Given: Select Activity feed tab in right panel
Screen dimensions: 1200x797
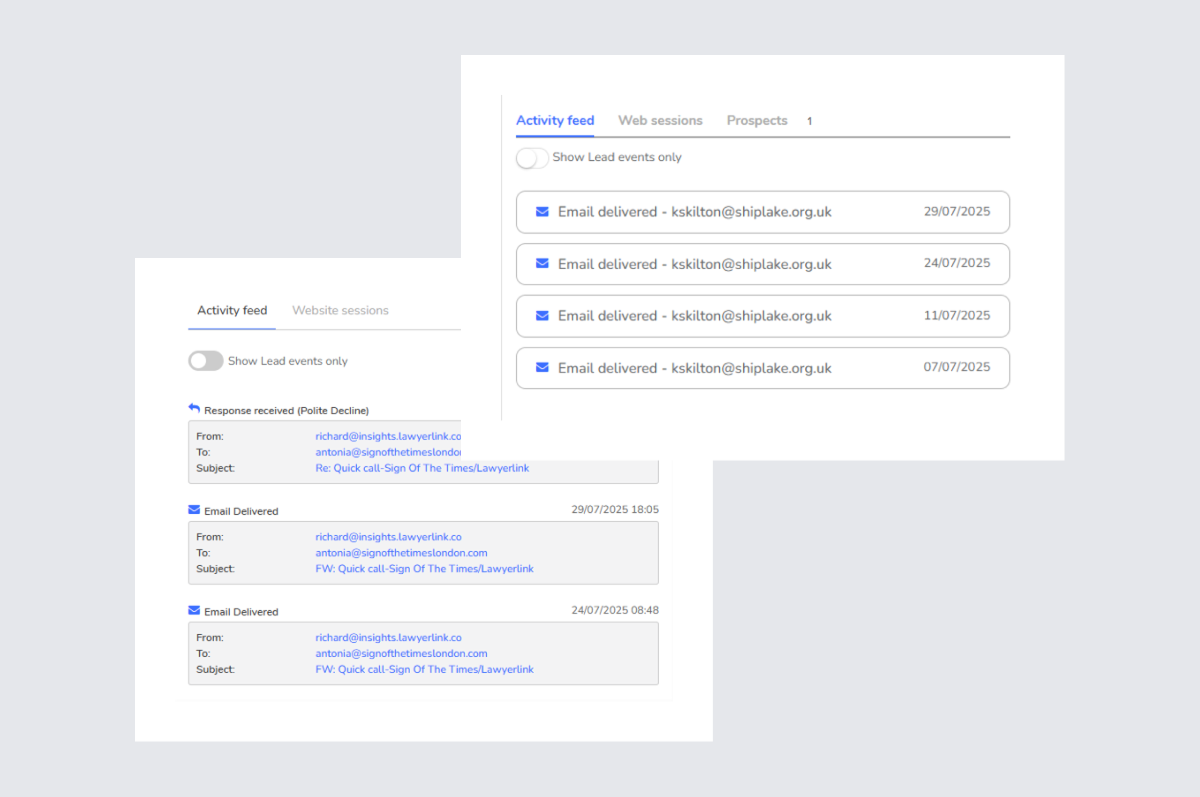Looking at the screenshot, I should (555, 121).
